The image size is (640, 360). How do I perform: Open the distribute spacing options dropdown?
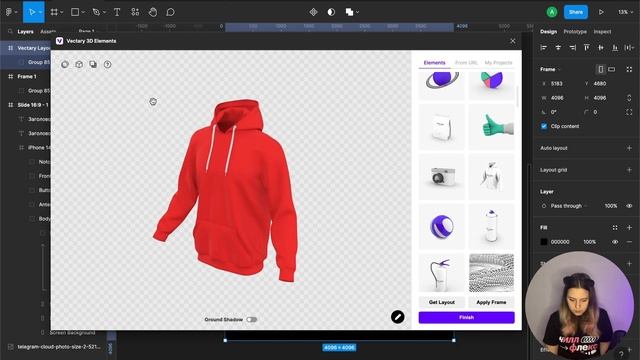click(x=629, y=48)
